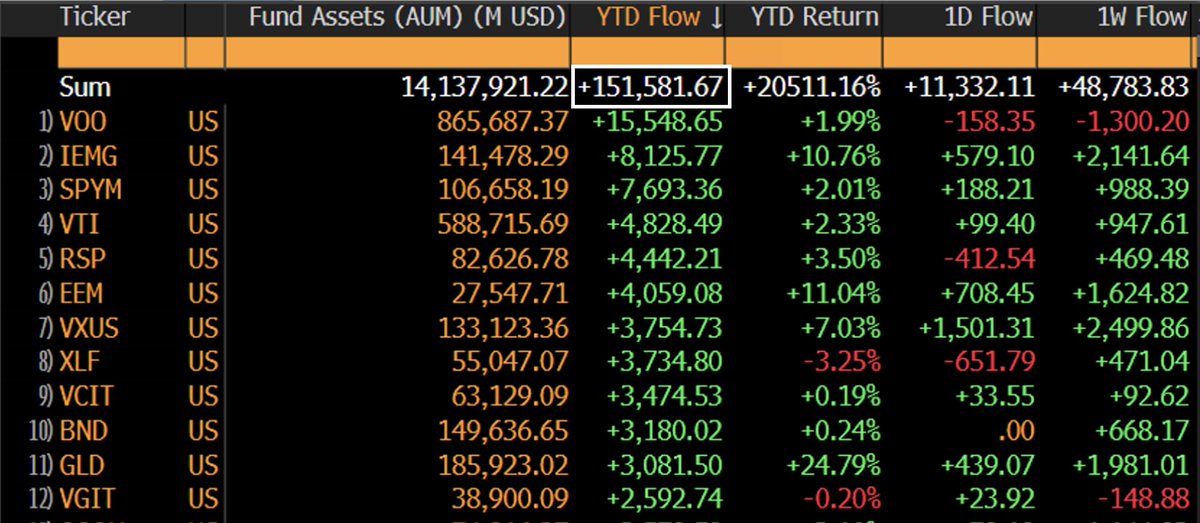Image resolution: width=1200 pixels, height=523 pixels.
Task: Click the YTD Return column header
Action: (x=815, y=18)
